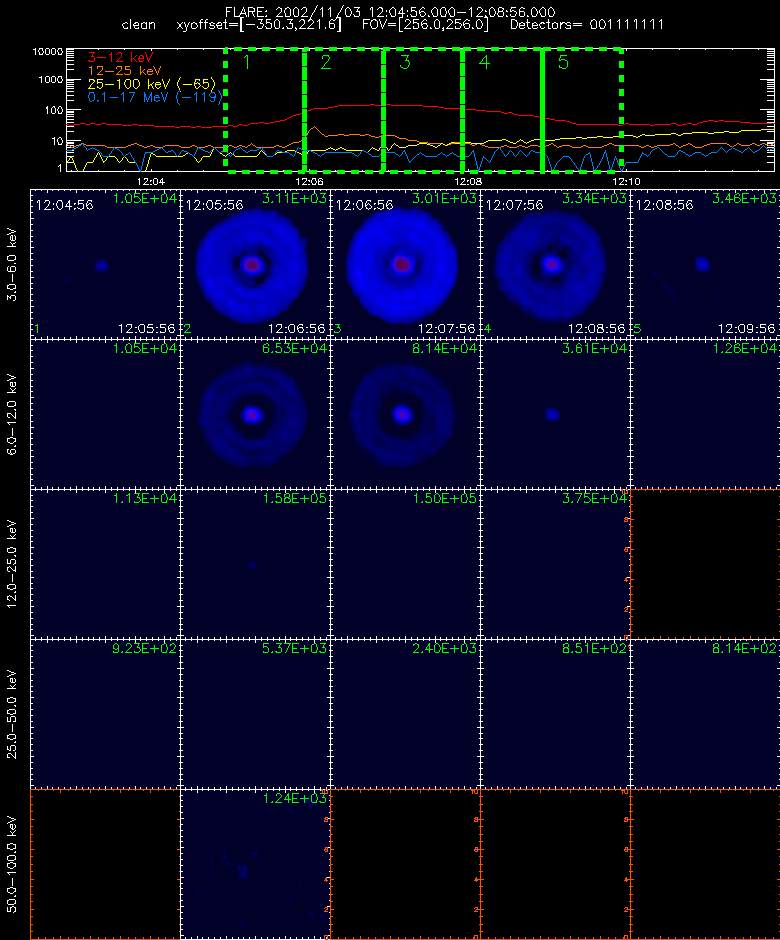The image size is (780, 940).
Task: Click the Detectors= 001111111 text
Action: coord(587,25)
